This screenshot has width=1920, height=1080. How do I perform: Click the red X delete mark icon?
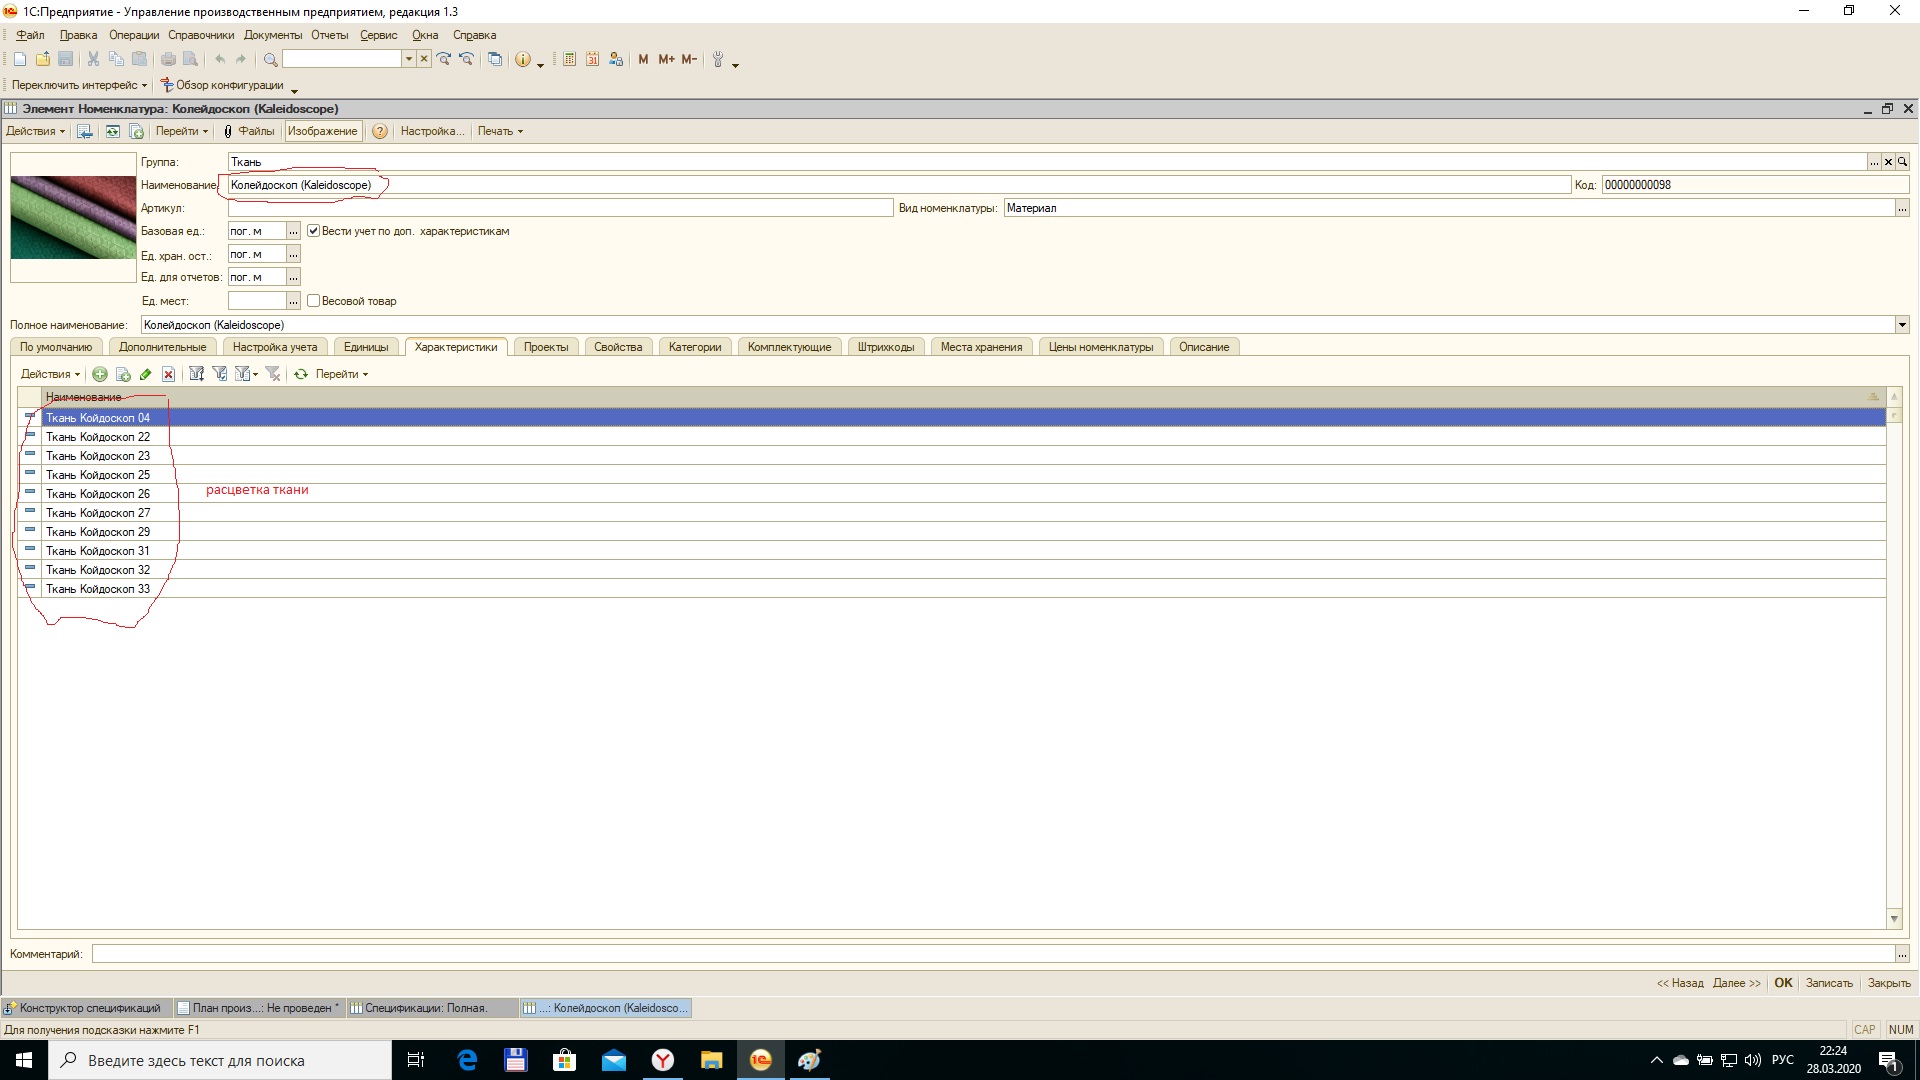pyautogui.click(x=169, y=374)
